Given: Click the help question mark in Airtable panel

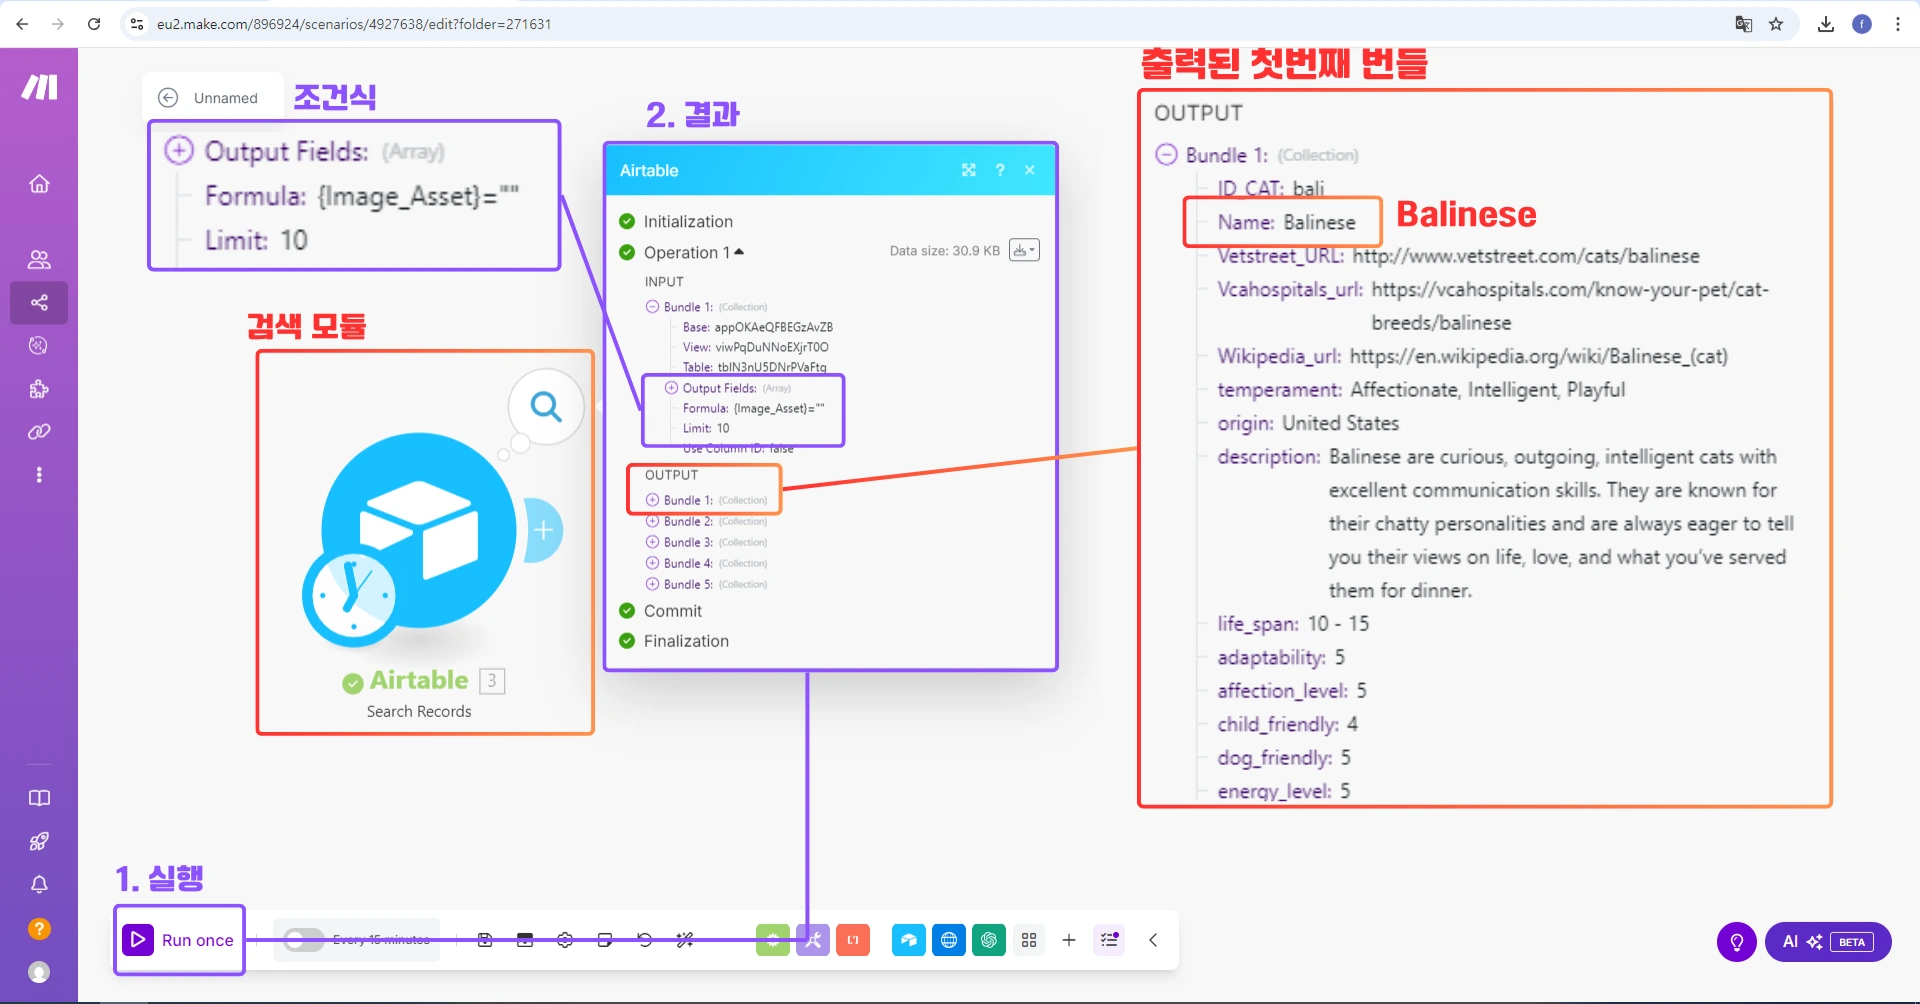Looking at the screenshot, I should [x=1000, y=170].
